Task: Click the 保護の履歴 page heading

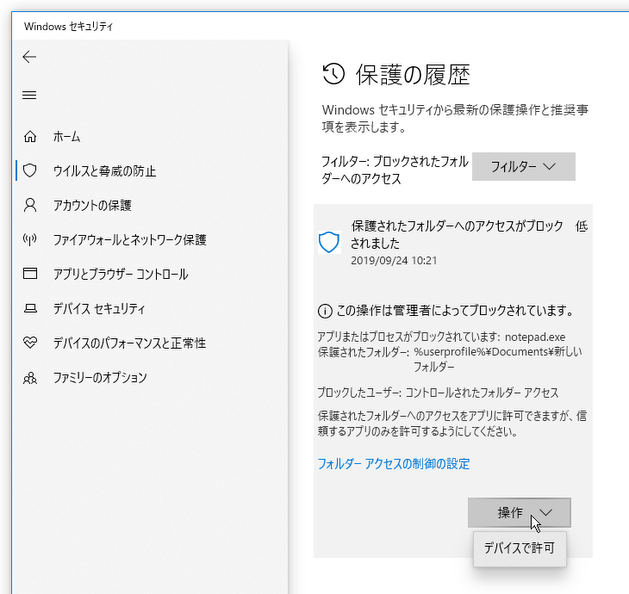Action: coord(413,75)
